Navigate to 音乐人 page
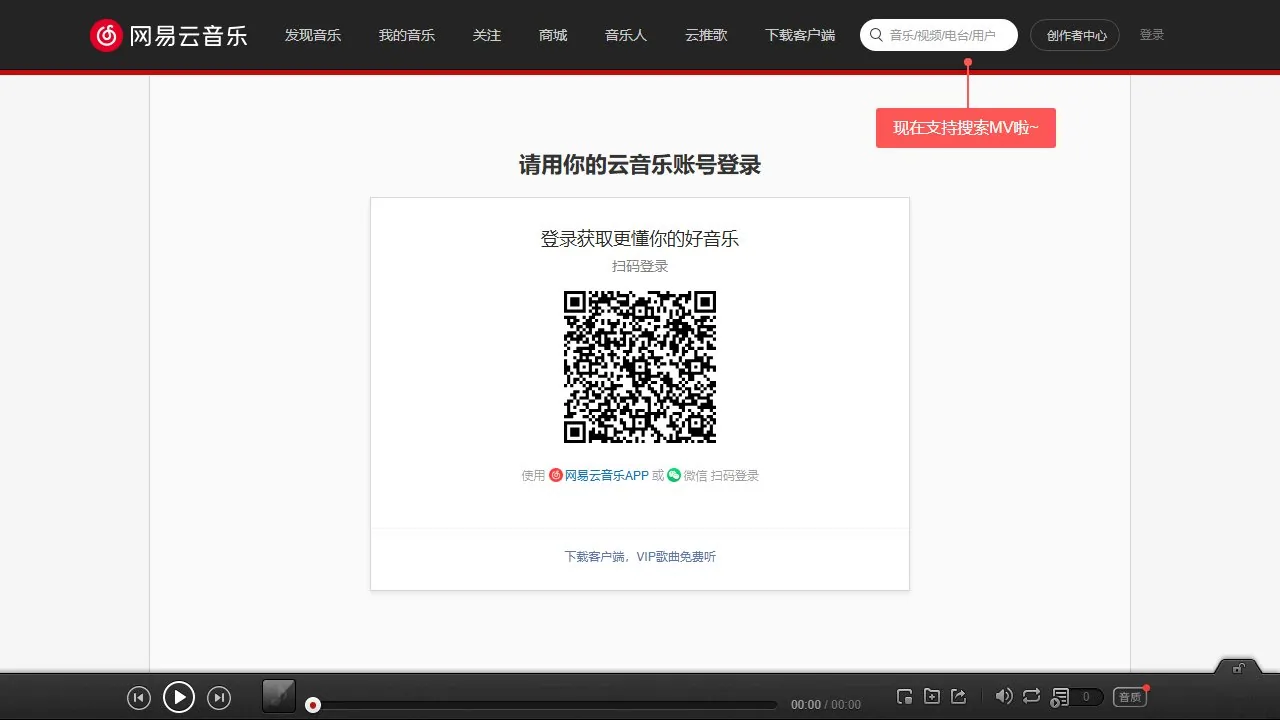1280x720 pixels. click(626, 35)
